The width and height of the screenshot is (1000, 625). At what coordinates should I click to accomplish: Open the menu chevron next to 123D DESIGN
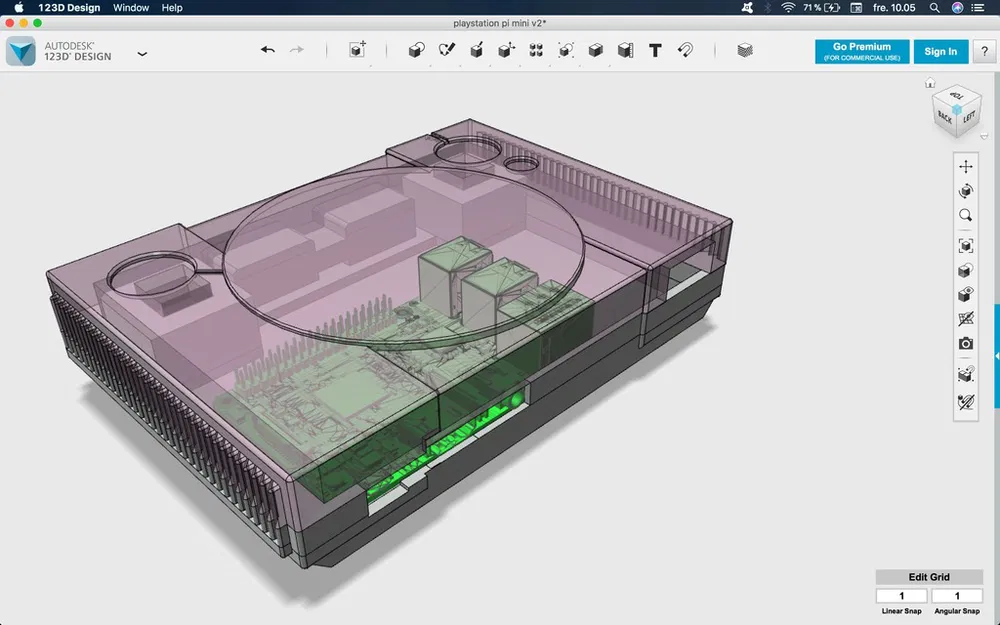(142, 52)
